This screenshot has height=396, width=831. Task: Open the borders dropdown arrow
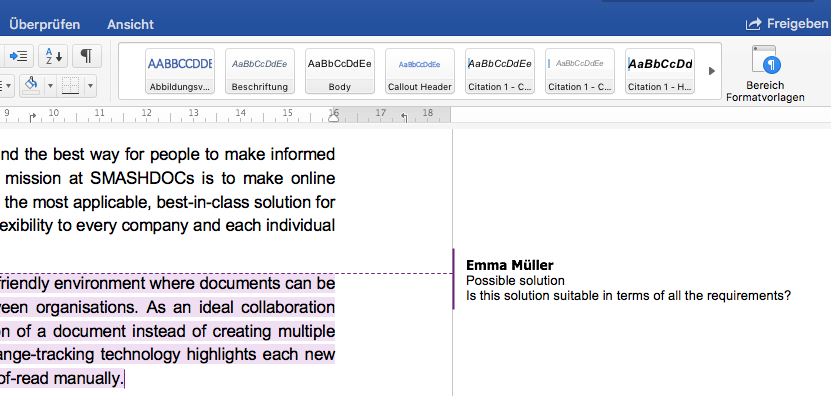90,85
